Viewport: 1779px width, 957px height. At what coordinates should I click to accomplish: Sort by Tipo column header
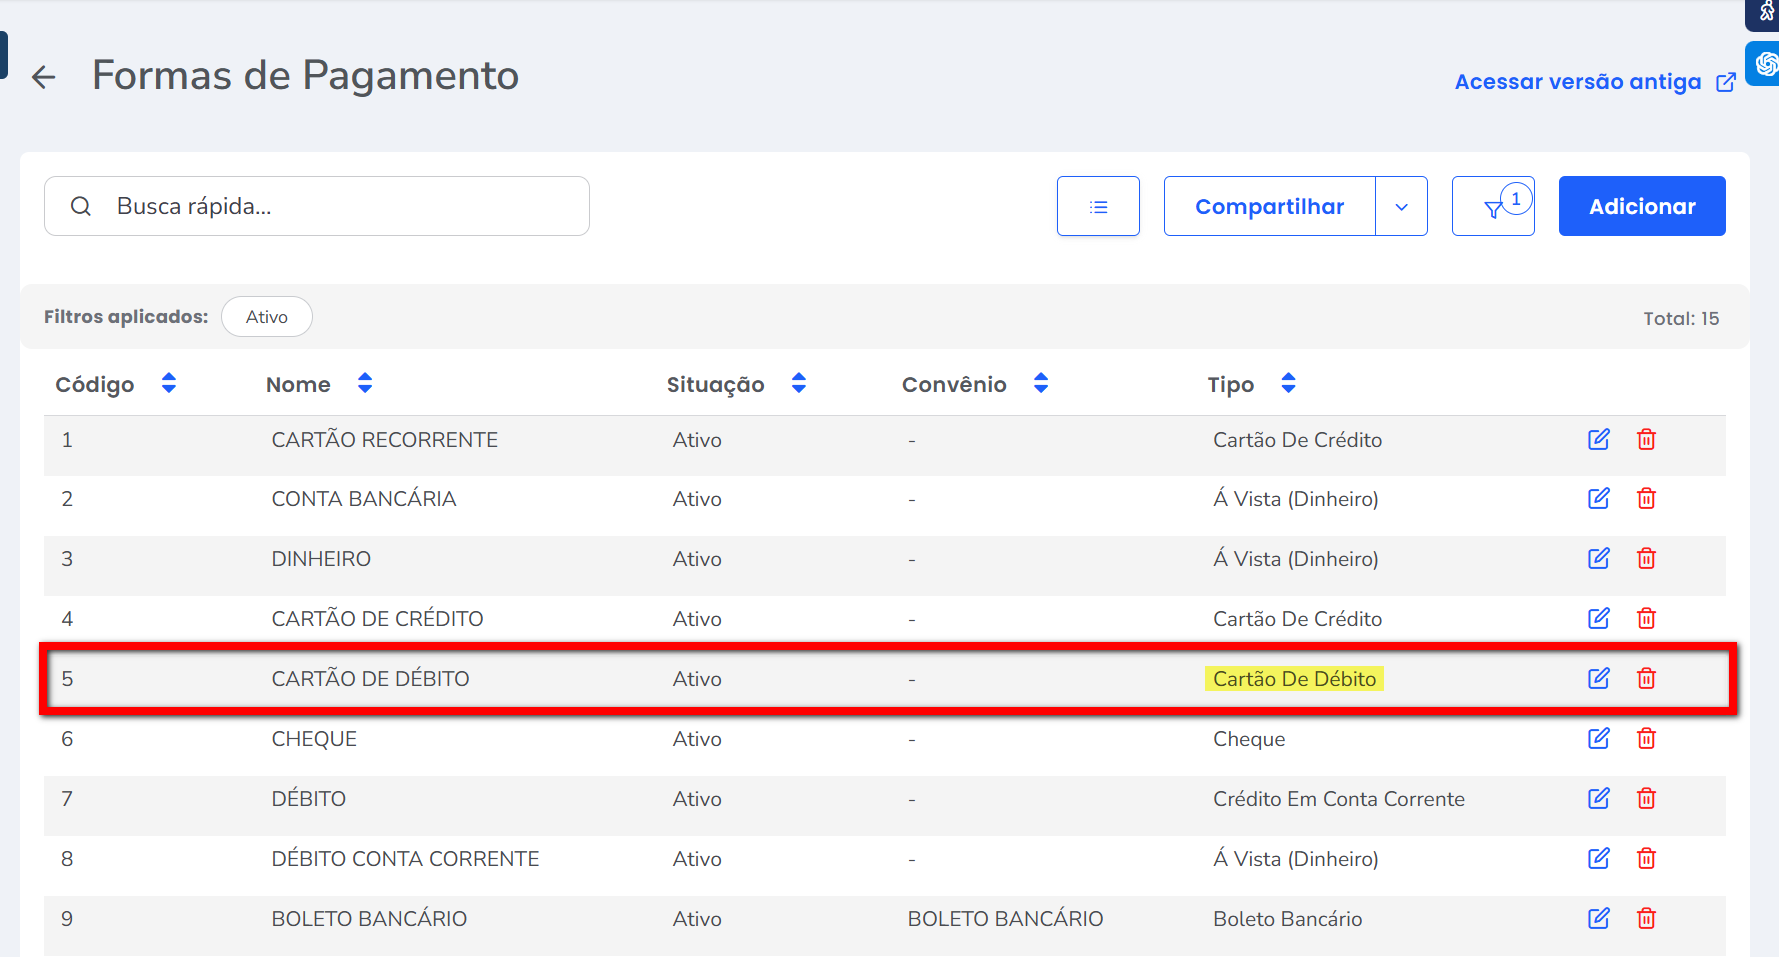pyautogui.click(x=1288, y=383)
